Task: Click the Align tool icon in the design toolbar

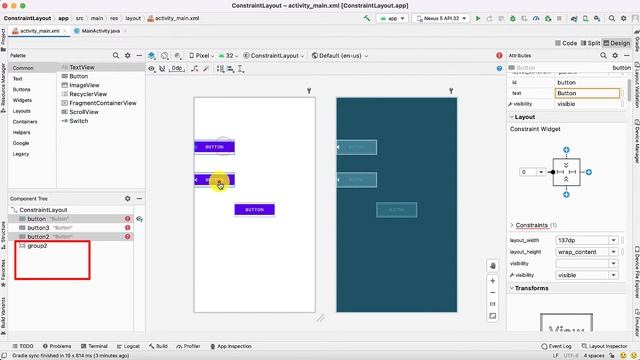Action: point(230,69)
